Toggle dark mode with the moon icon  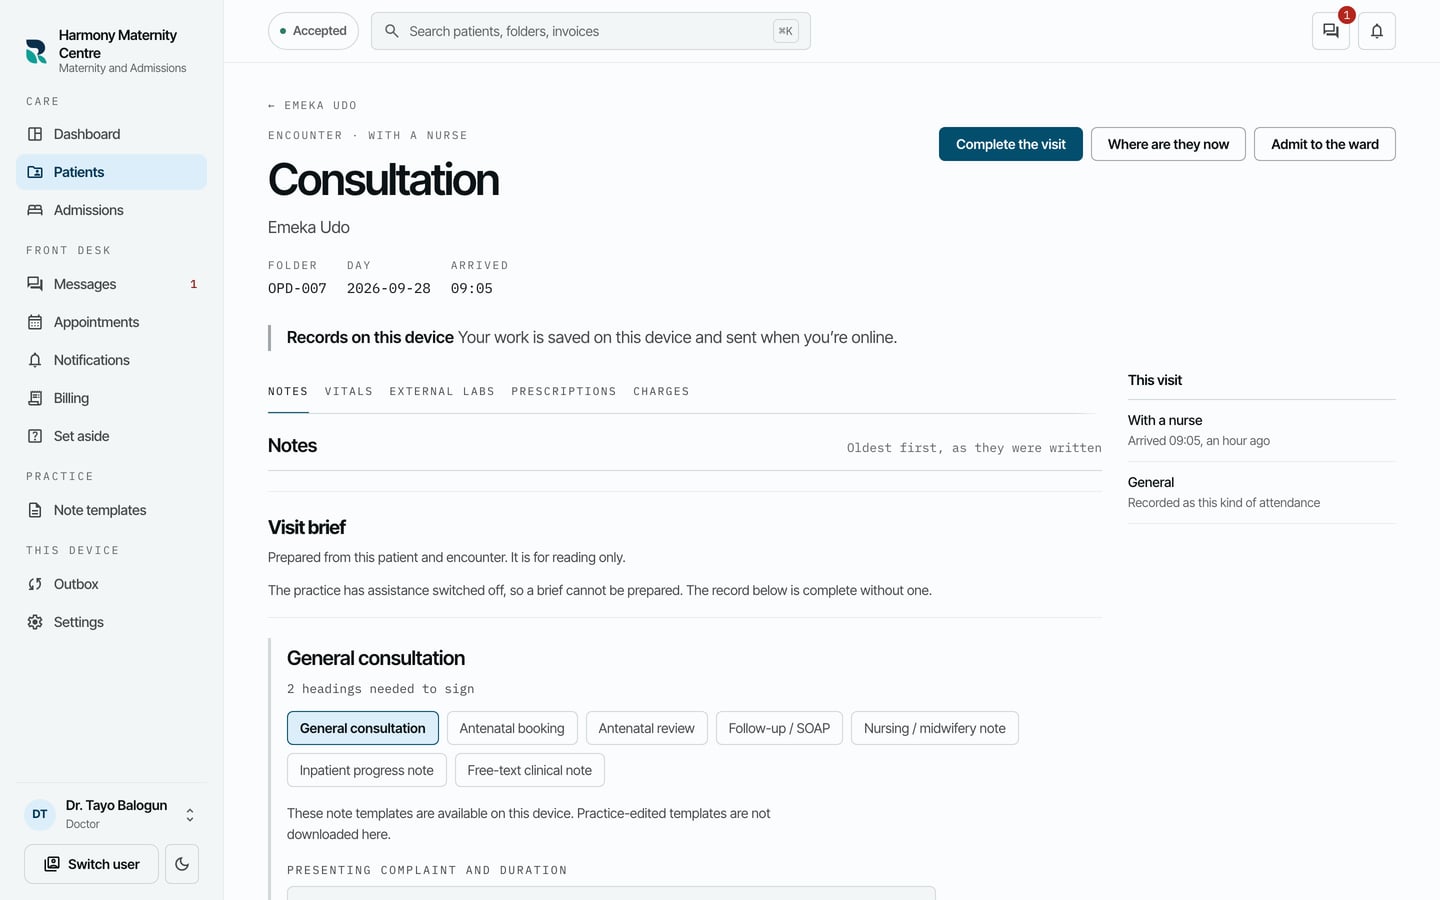coord(182,864)
